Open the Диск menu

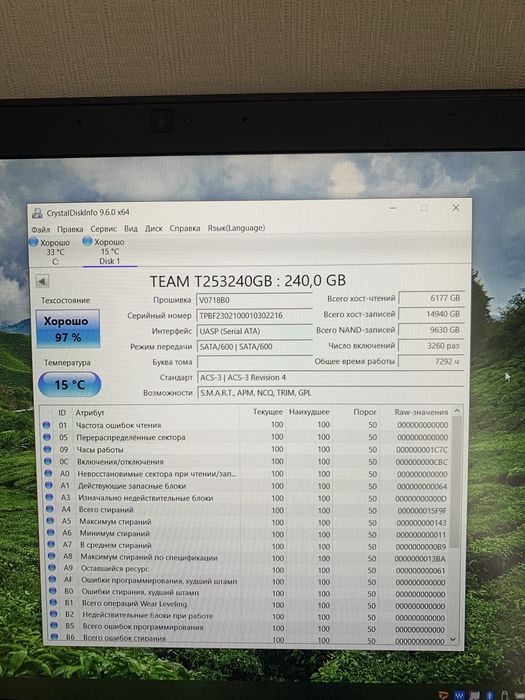(154, 228)
